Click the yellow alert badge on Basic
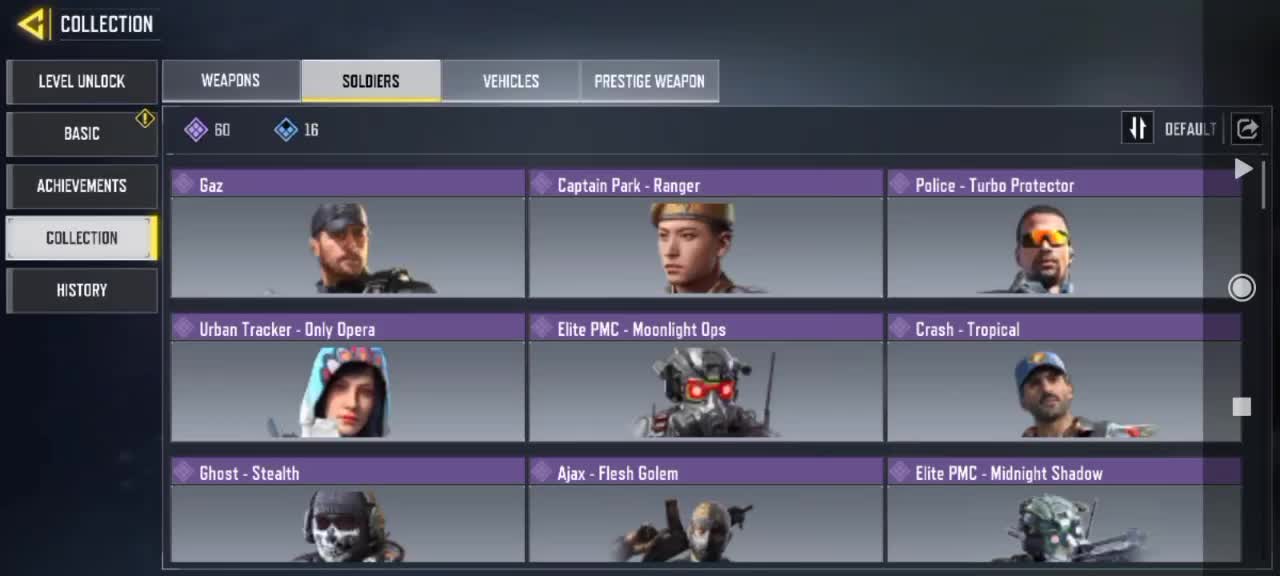 [x=145, y=119]
